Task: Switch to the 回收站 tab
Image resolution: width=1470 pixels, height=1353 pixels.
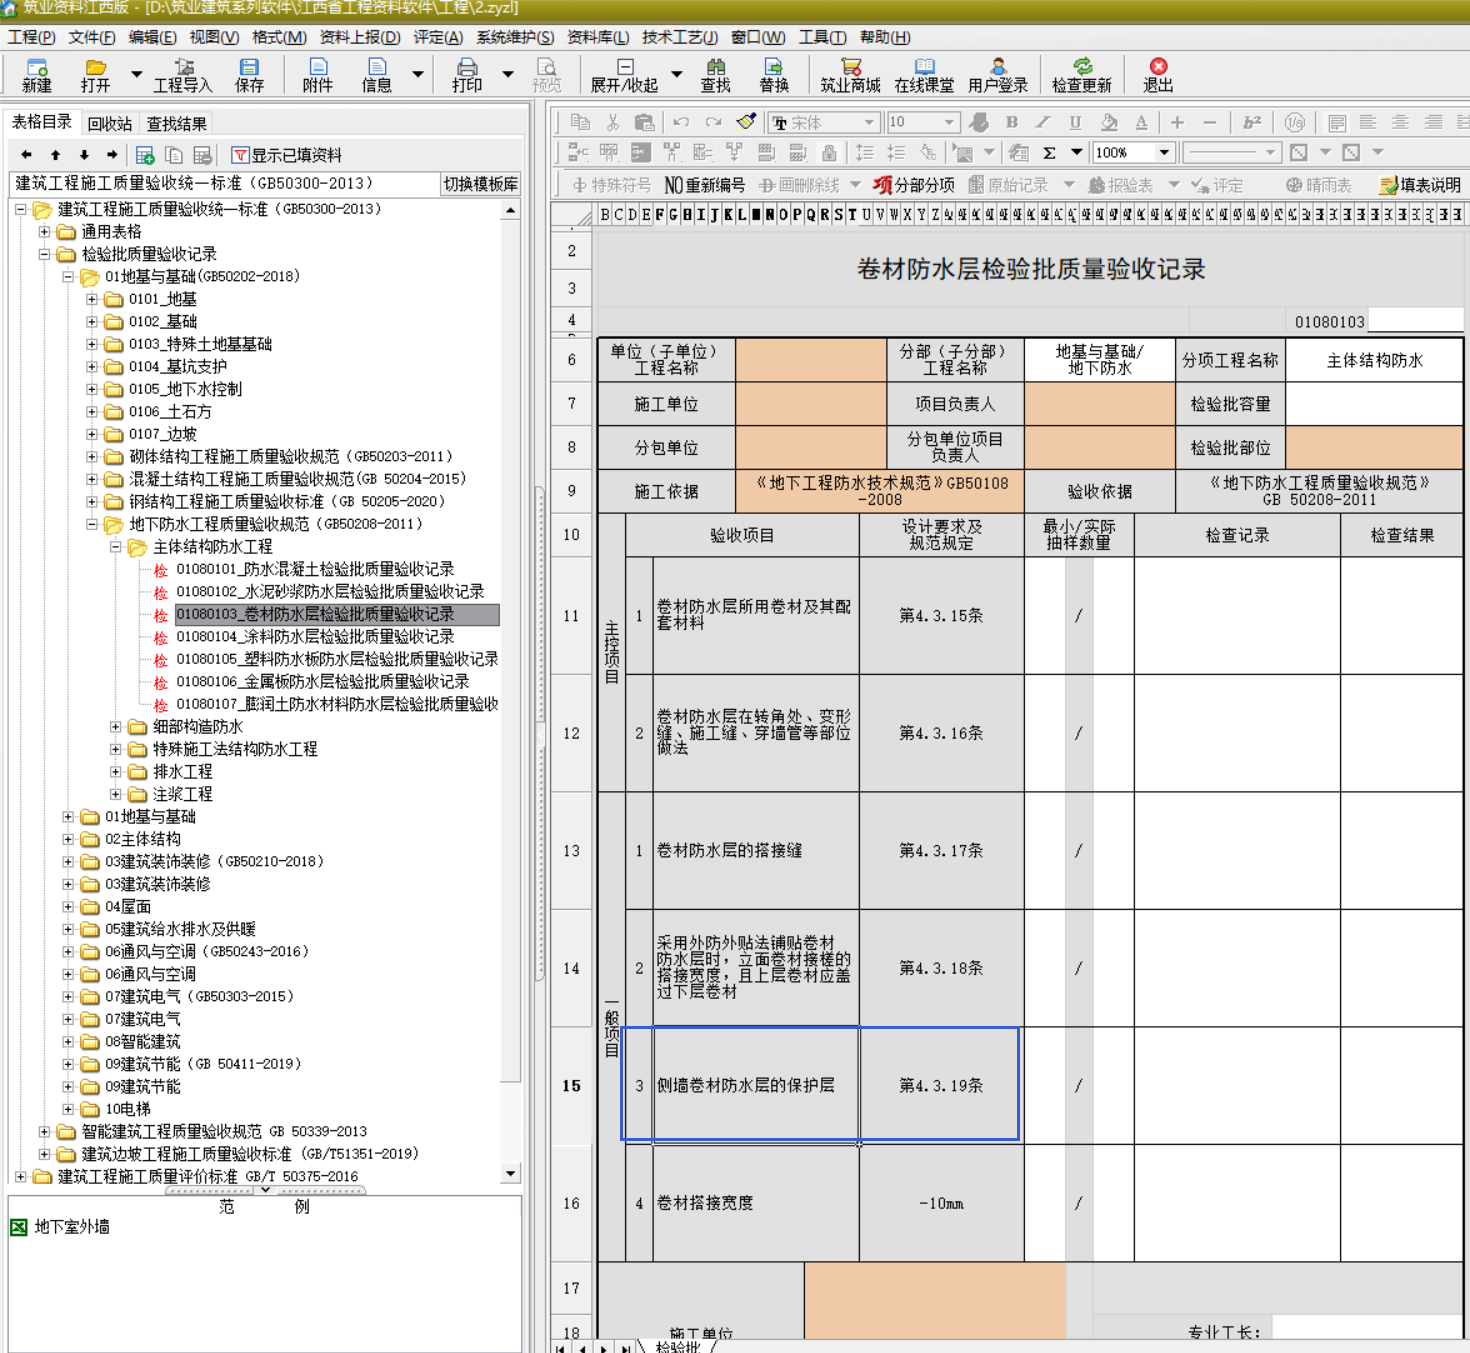Action: click(109, 124)
